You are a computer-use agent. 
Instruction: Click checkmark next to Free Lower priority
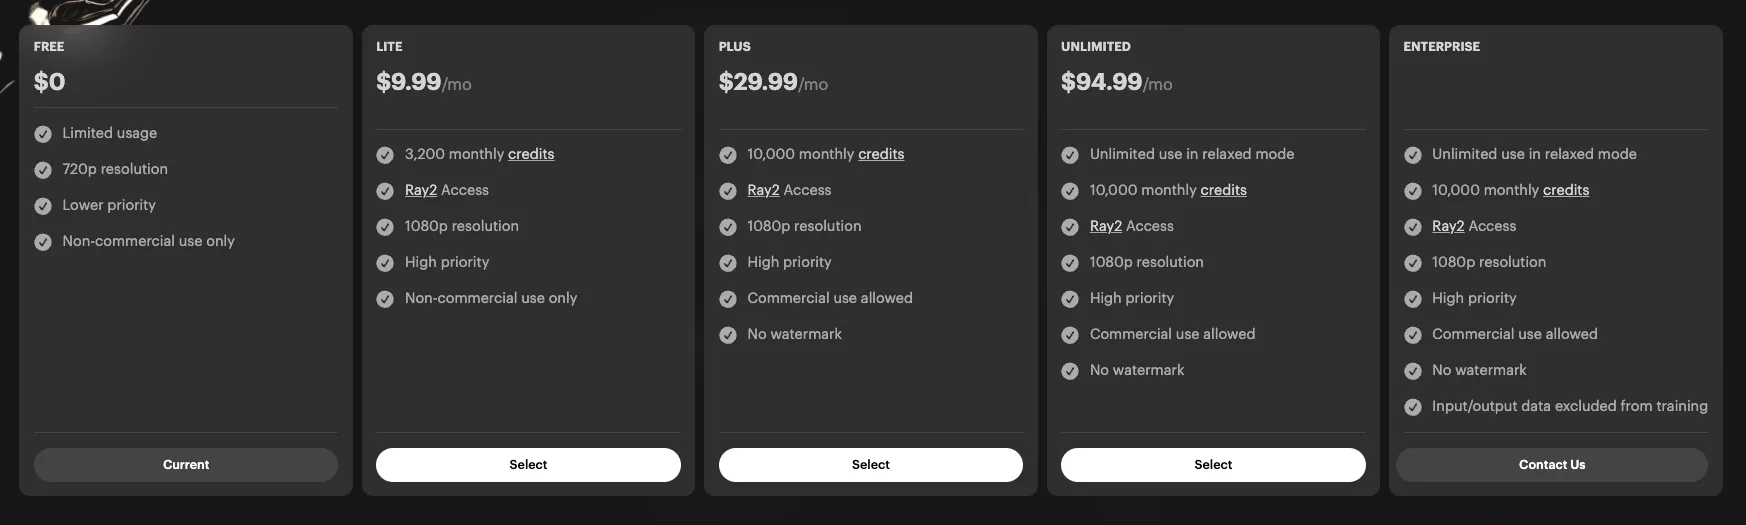point(43,206)
